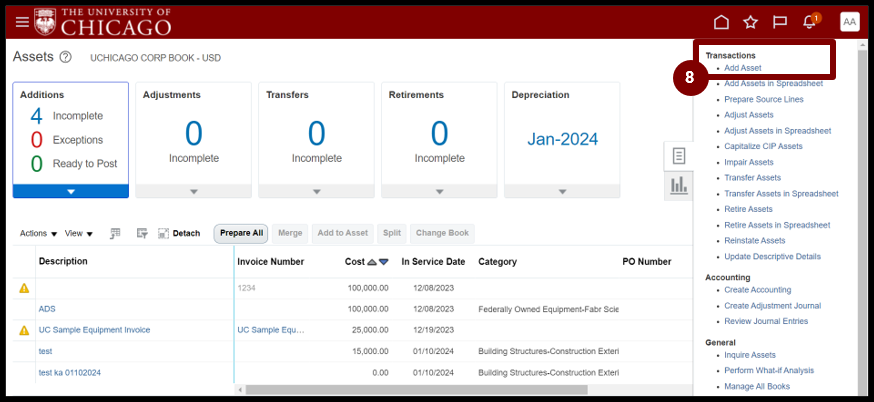
Task: Open the 'test ka 01102024' description link
Action: tap(70, 372)
